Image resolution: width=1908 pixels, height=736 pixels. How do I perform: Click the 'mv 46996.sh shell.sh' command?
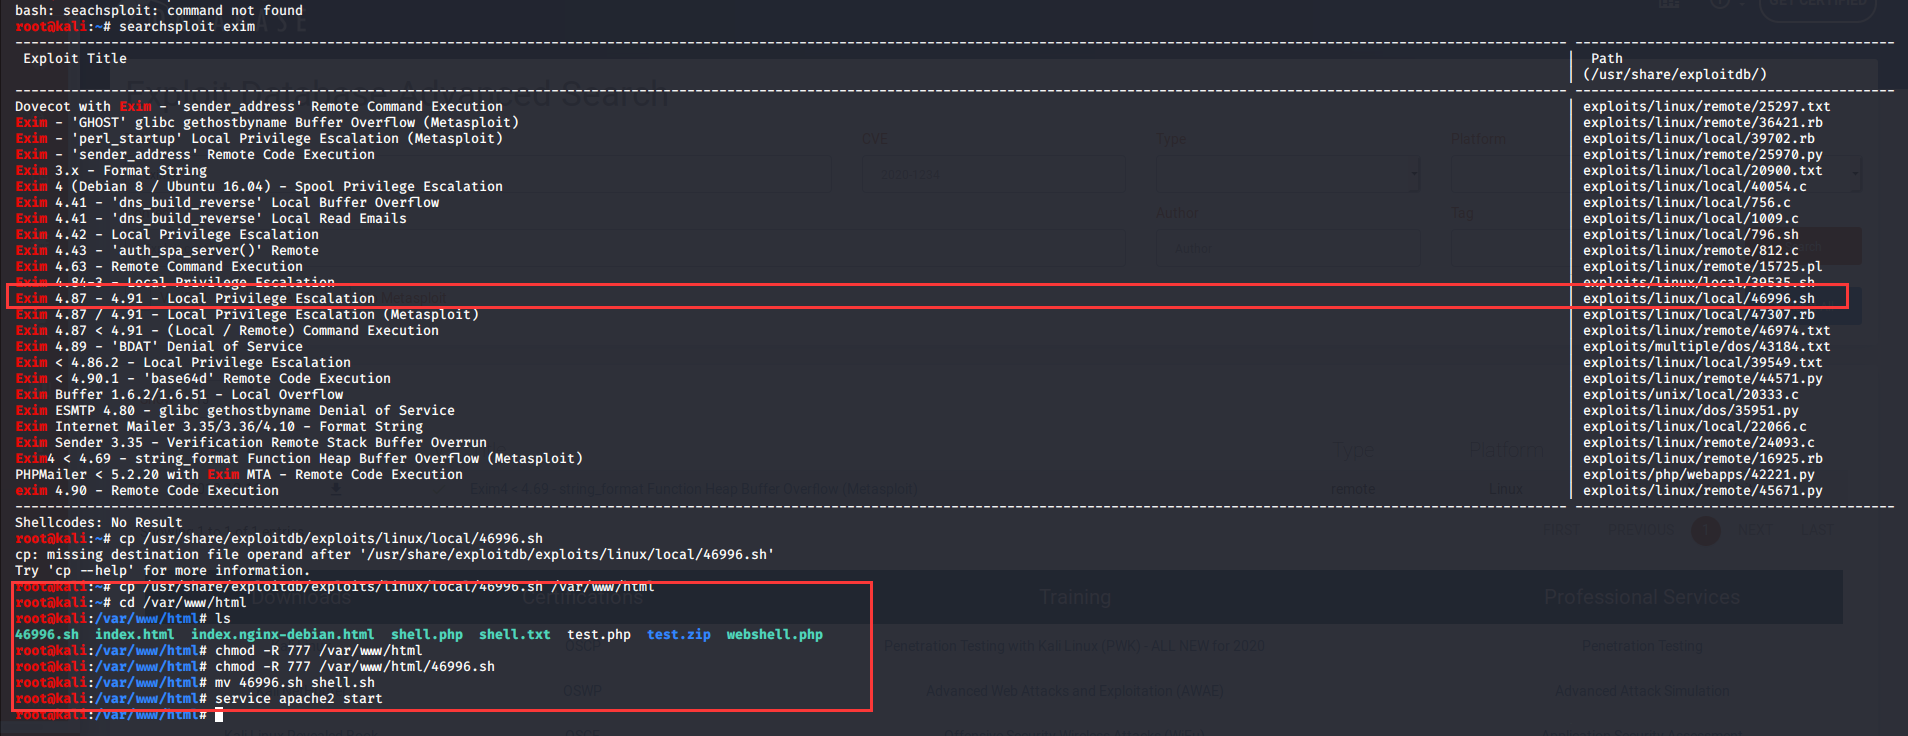coord(295,683)
